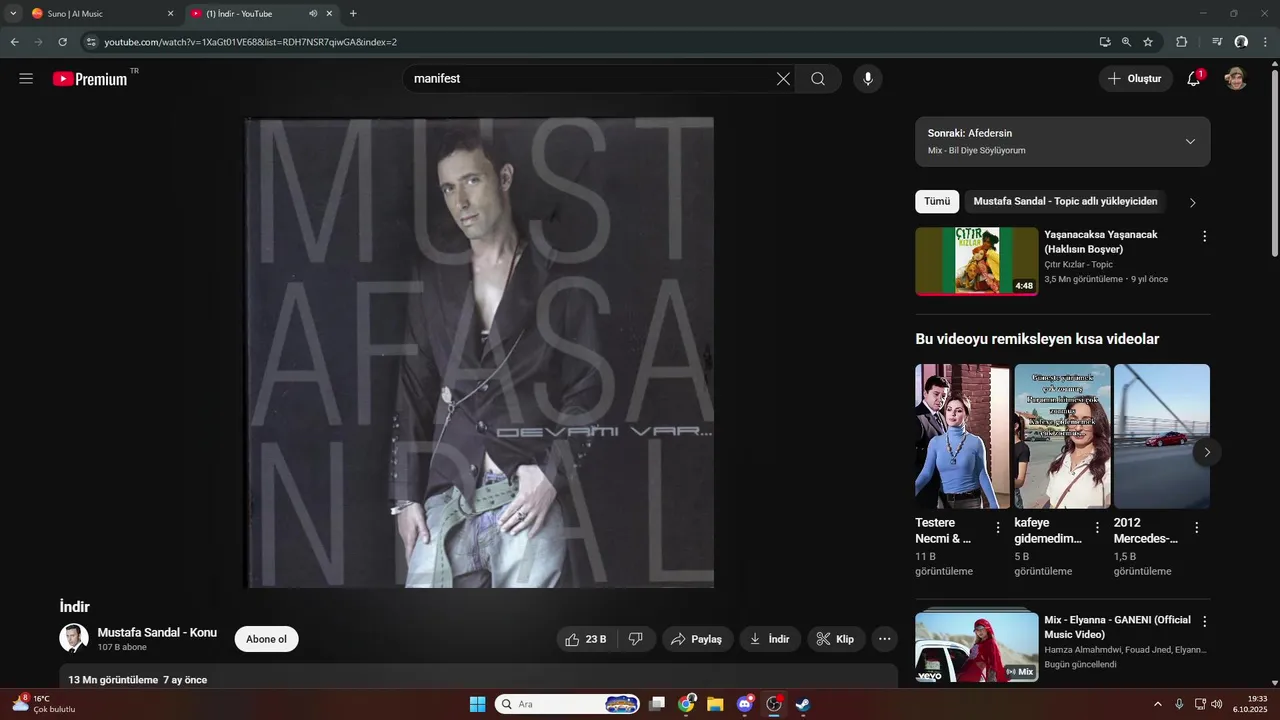Screen dimensions: 1280x720
Task: Open Mix - Elyanna GANENI thumbnail
Action: [x=977, y=647]
